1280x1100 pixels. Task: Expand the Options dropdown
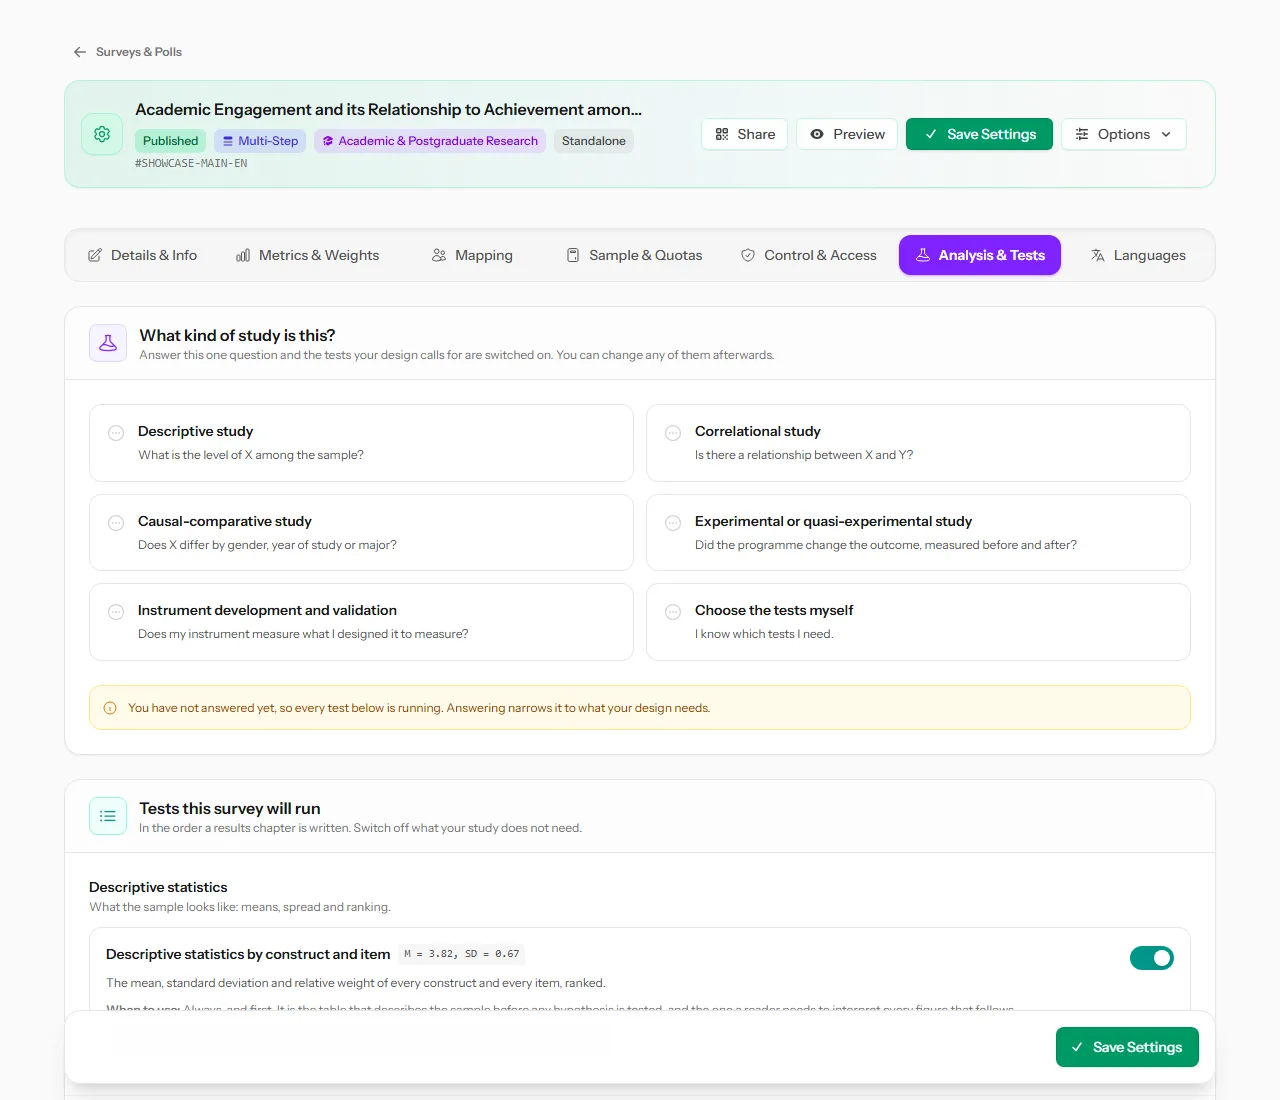point(1124,134)
